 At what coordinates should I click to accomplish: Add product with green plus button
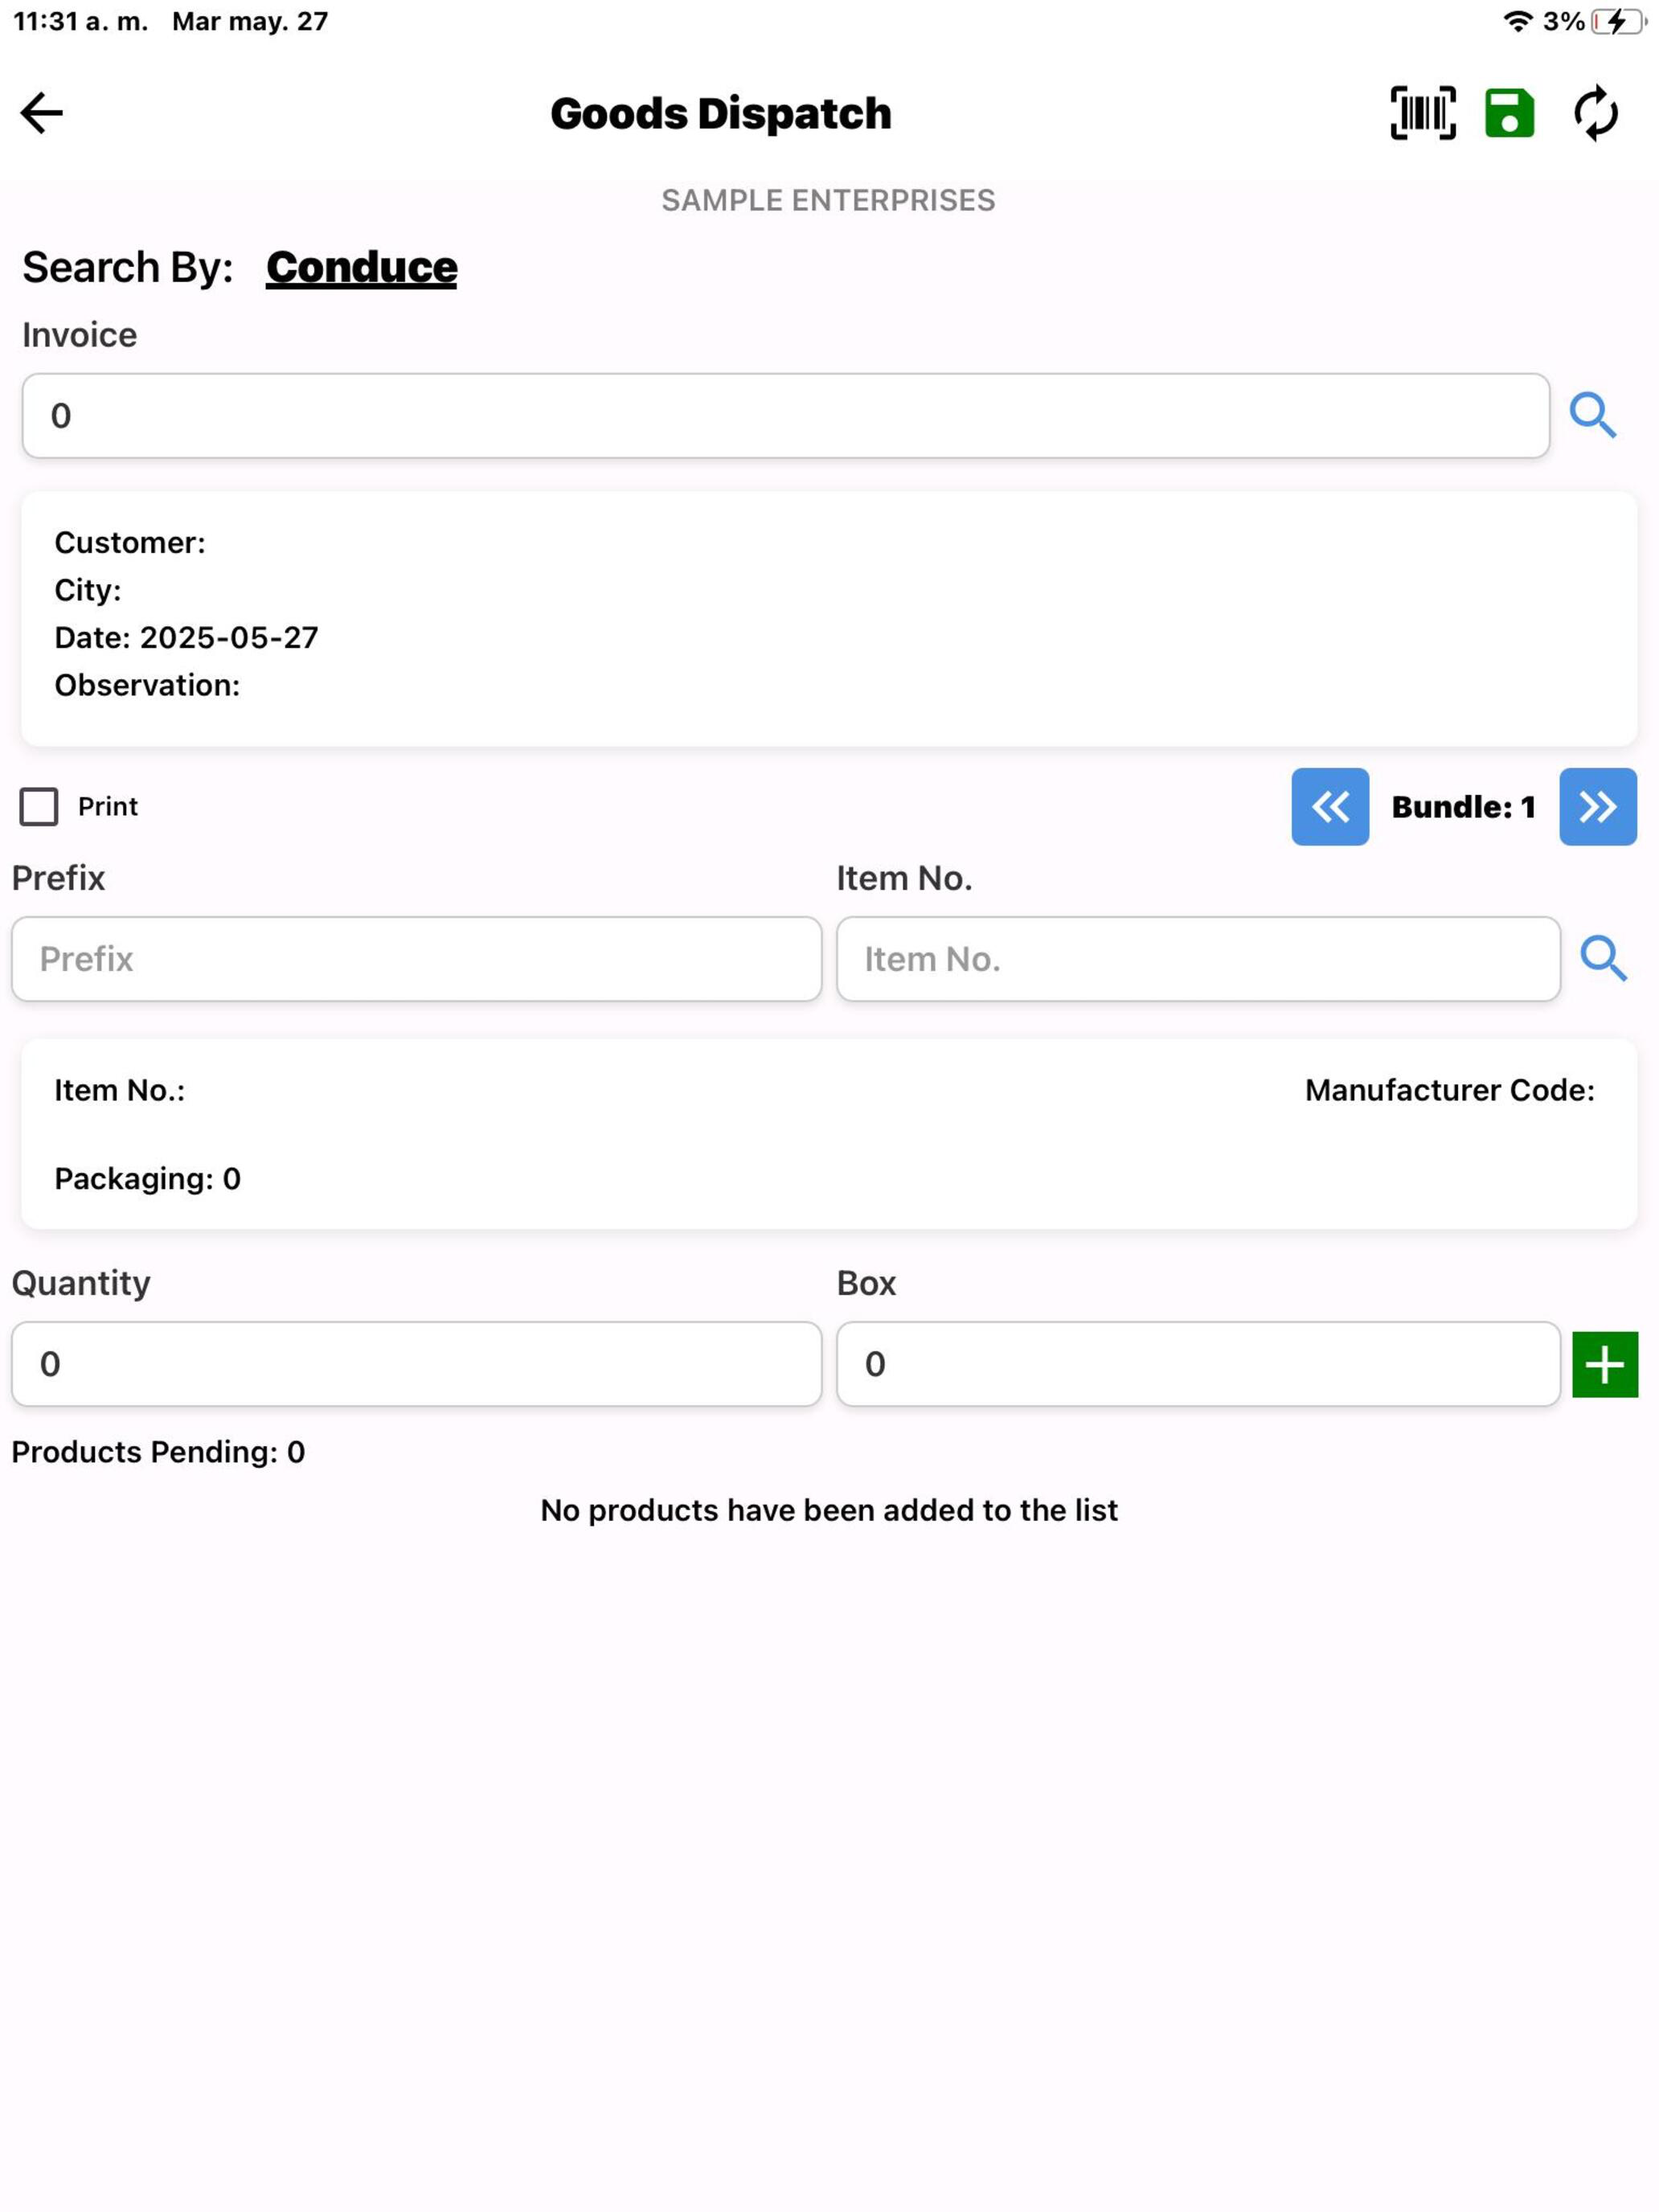(x=1605, y=1364)
